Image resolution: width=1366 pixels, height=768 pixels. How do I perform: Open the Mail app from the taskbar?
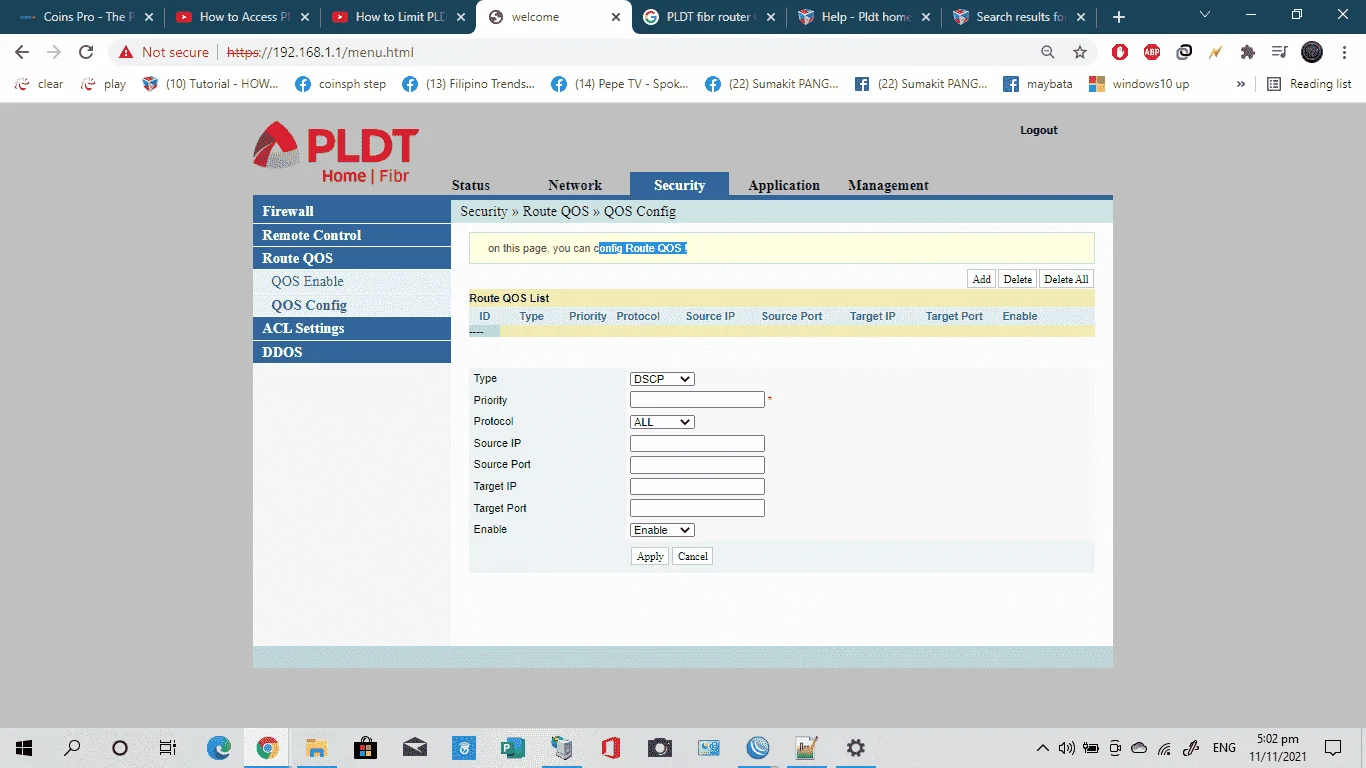pyautogui.click(x=414, y=748)
